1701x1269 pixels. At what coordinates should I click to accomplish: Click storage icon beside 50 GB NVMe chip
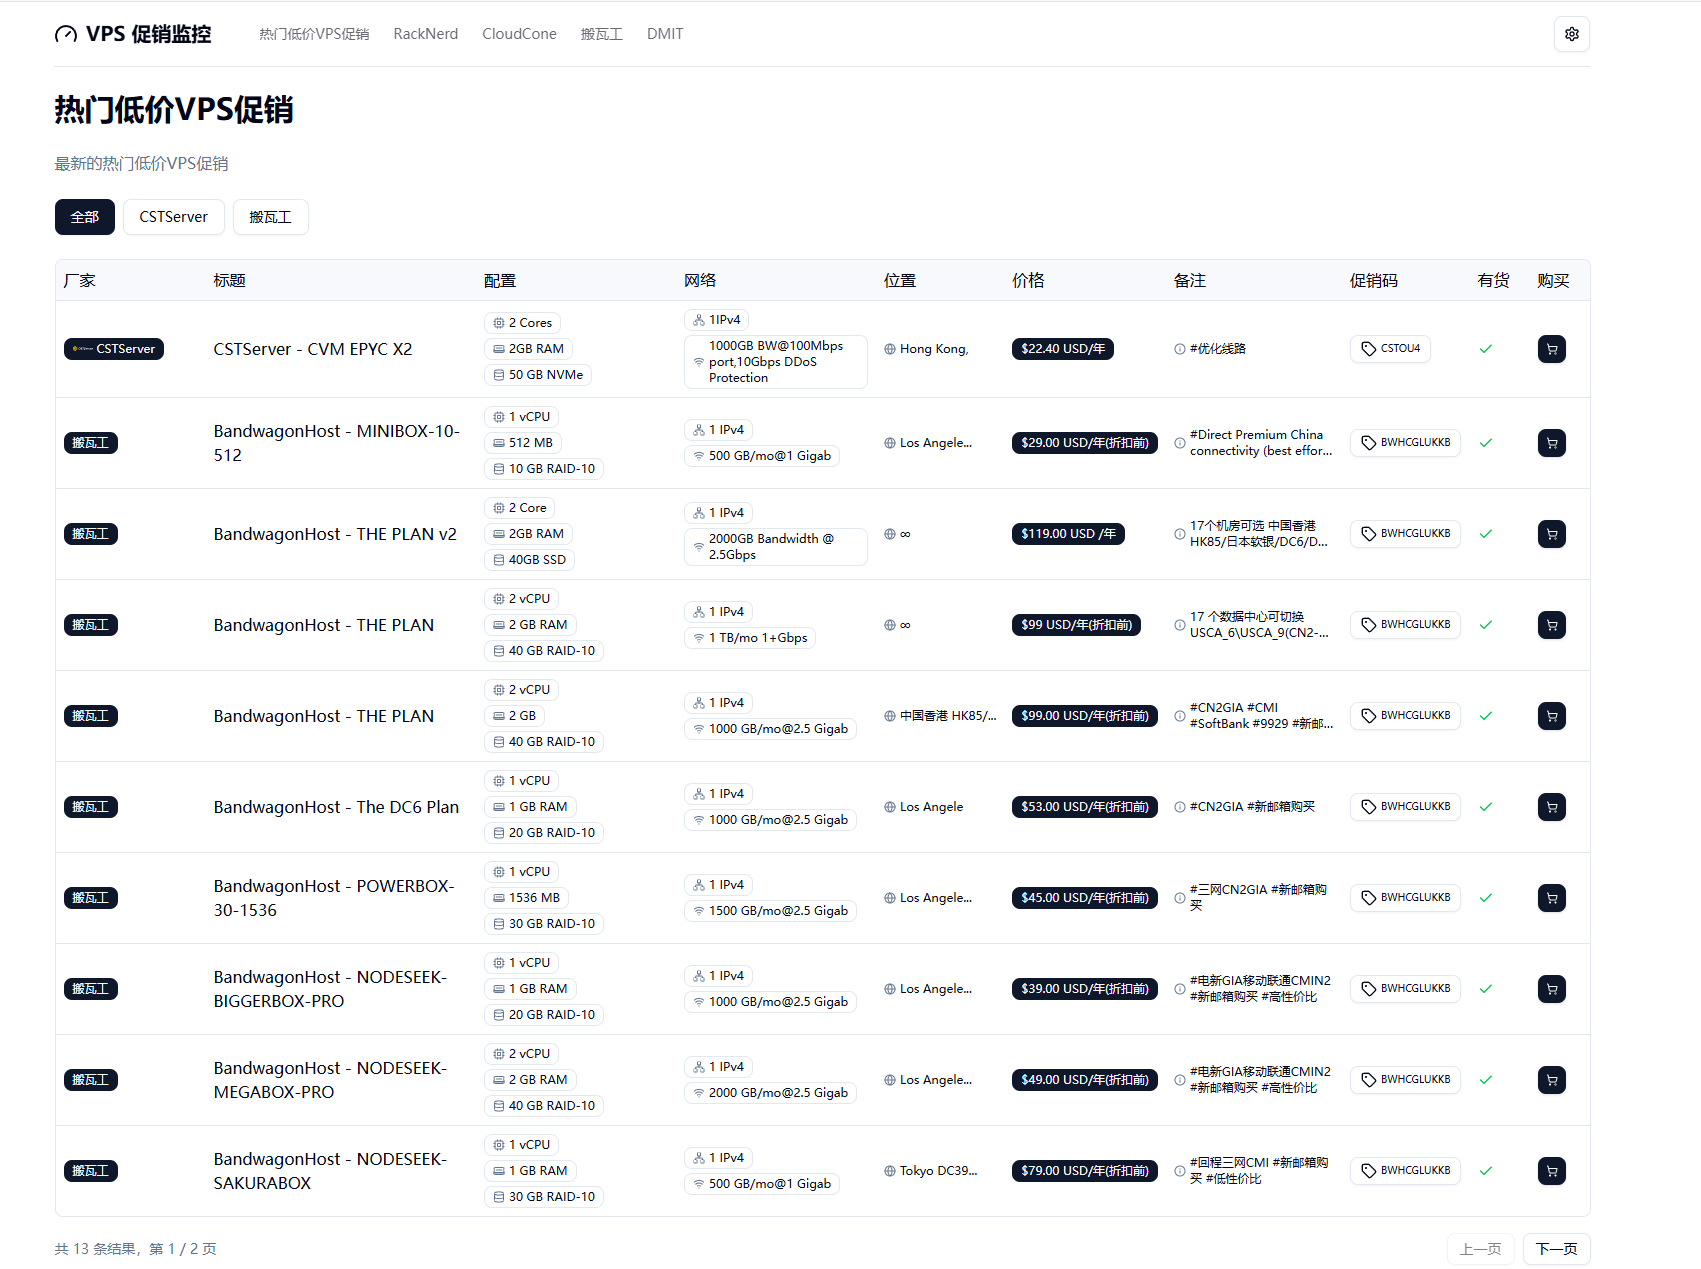pyautogui.click(x=499, y=375)
